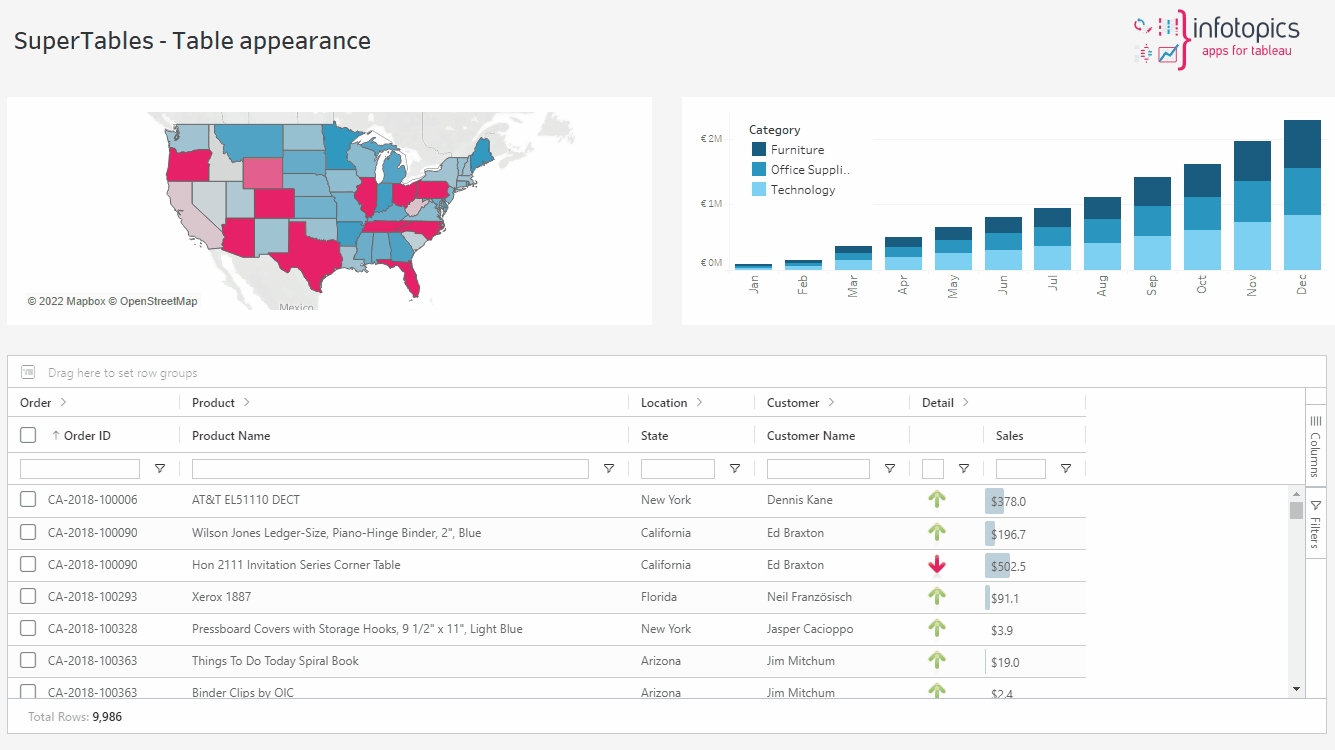
Task: Open the Product Name filter funnel icon
Action: click(609, 469)
